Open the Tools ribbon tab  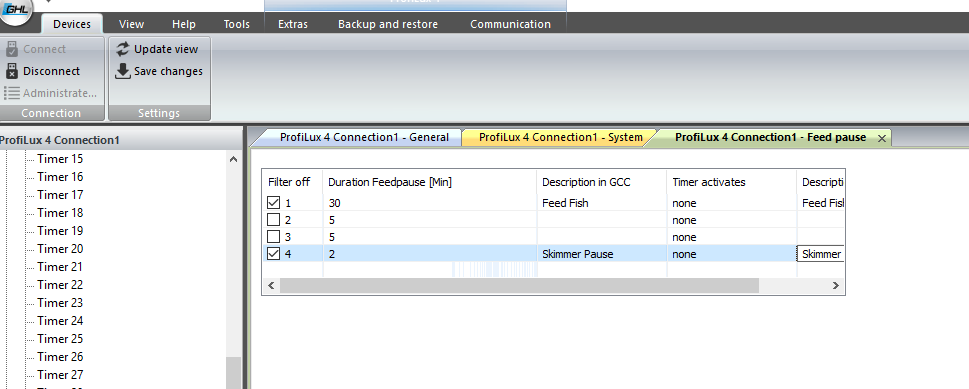237,24
